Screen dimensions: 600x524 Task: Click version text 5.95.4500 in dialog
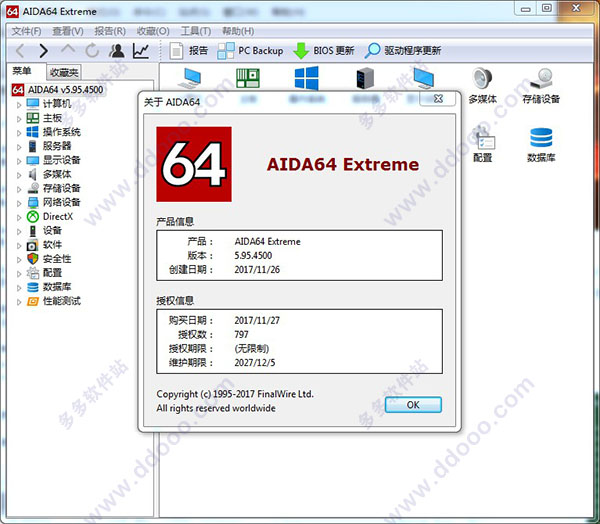tap(253, 255)
